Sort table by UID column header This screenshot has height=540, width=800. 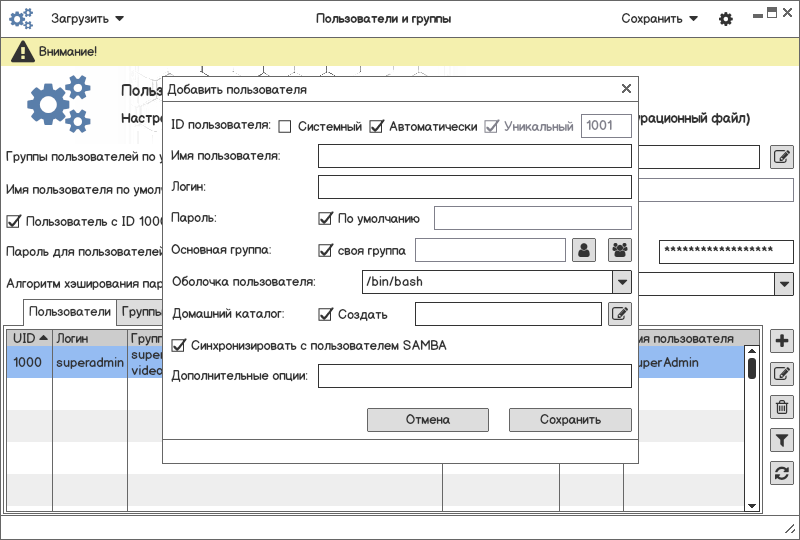29,338
